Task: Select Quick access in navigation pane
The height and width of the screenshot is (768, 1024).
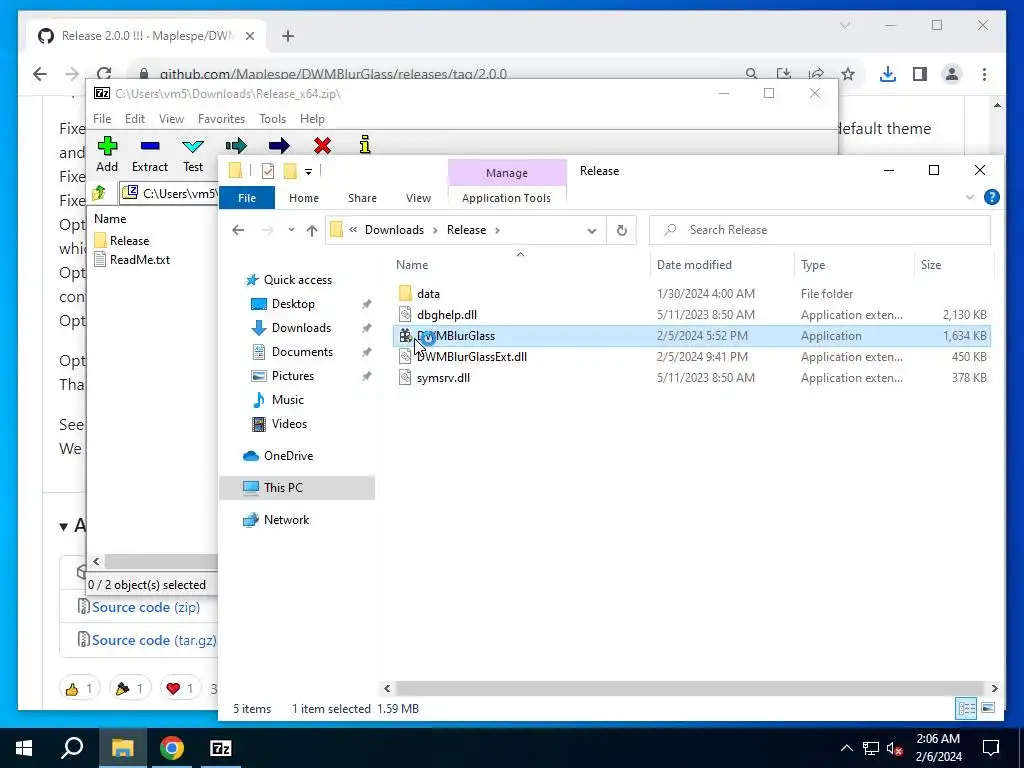Action: pos(297,280)
